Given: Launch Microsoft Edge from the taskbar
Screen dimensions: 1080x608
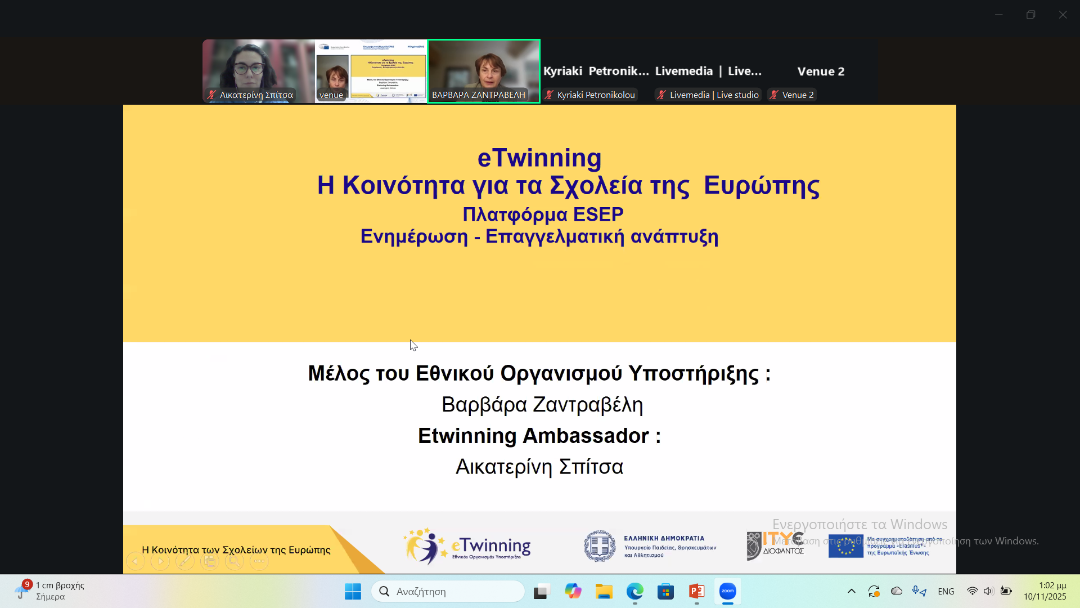Looking at the screenshot, I should pos(635,591).
